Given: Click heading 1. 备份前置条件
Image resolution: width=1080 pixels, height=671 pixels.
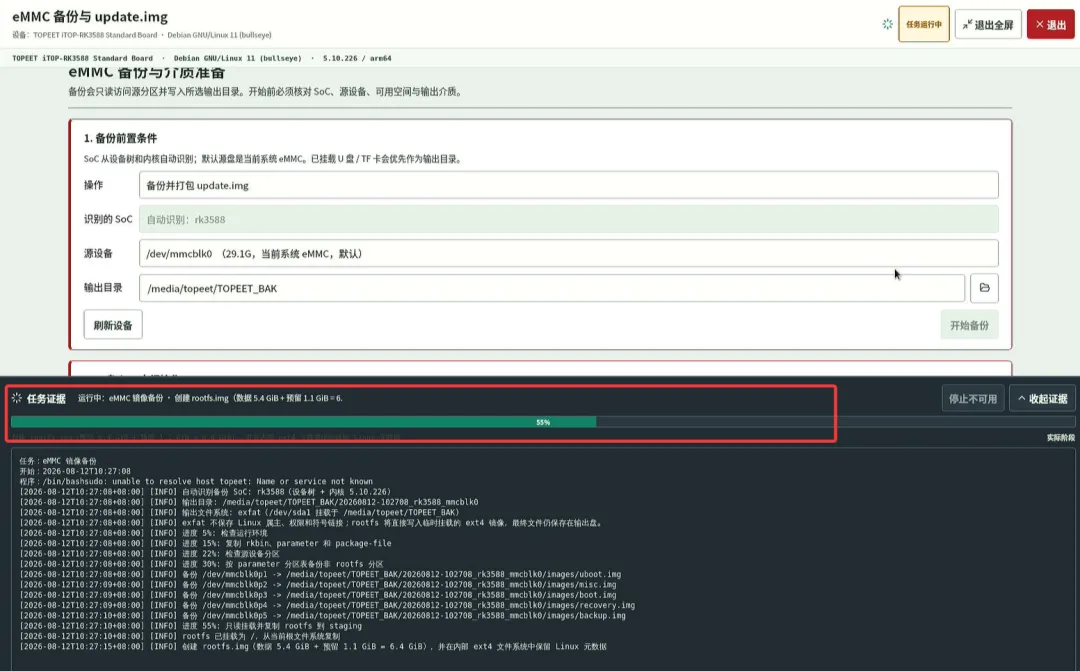Looking at the screenshot, I should [121, 138].
